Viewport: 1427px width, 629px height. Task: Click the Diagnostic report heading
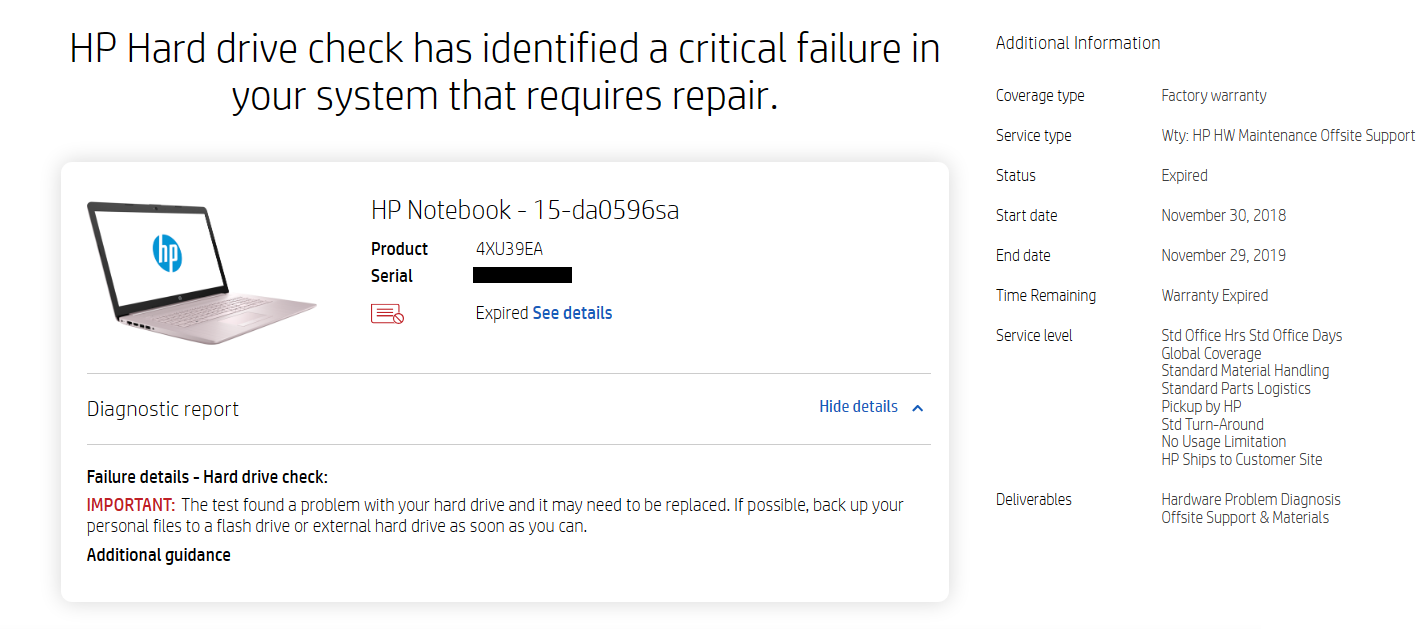[162, 408]
